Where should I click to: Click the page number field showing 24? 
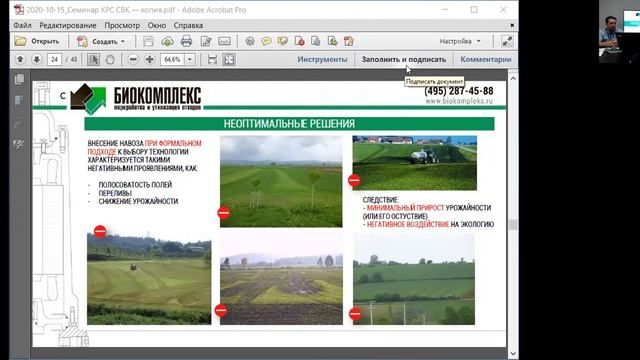54,60
